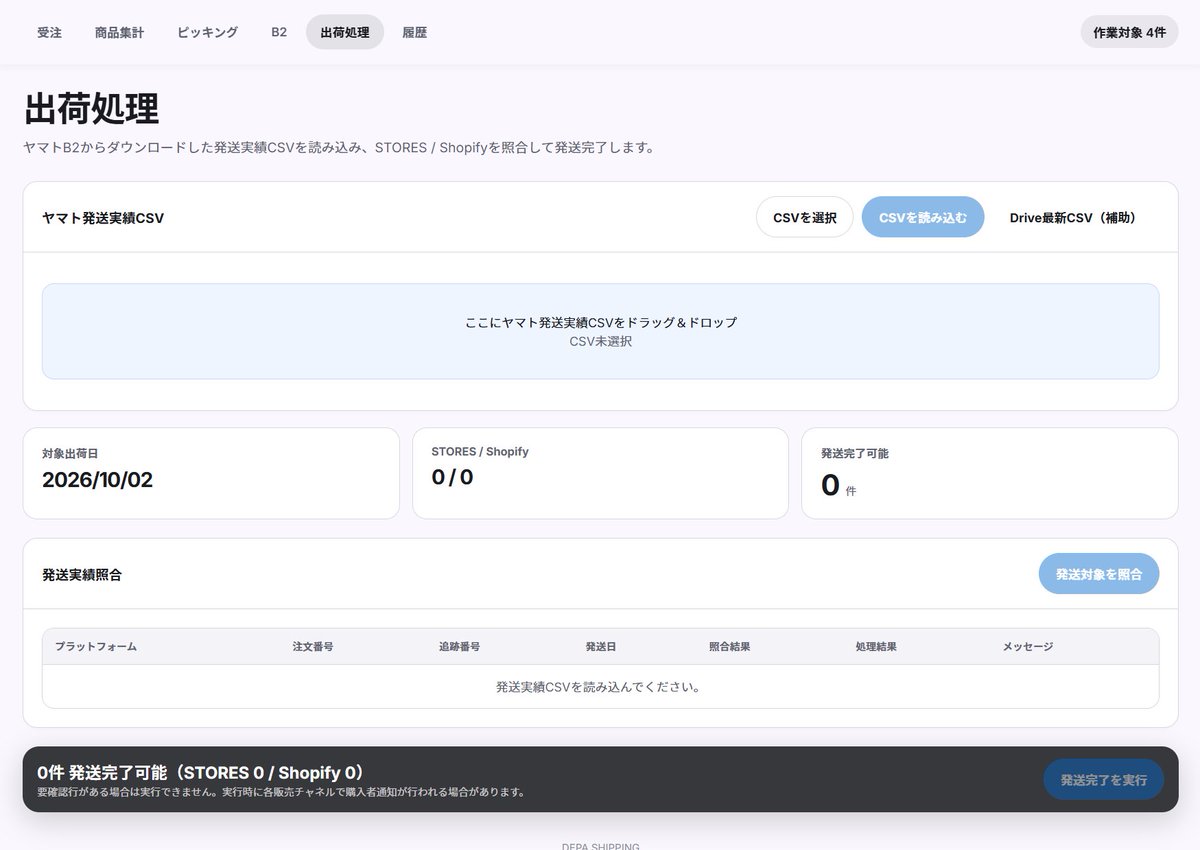
Task: Click the 発送対象を照合 button
Action: coord(1099,574)
